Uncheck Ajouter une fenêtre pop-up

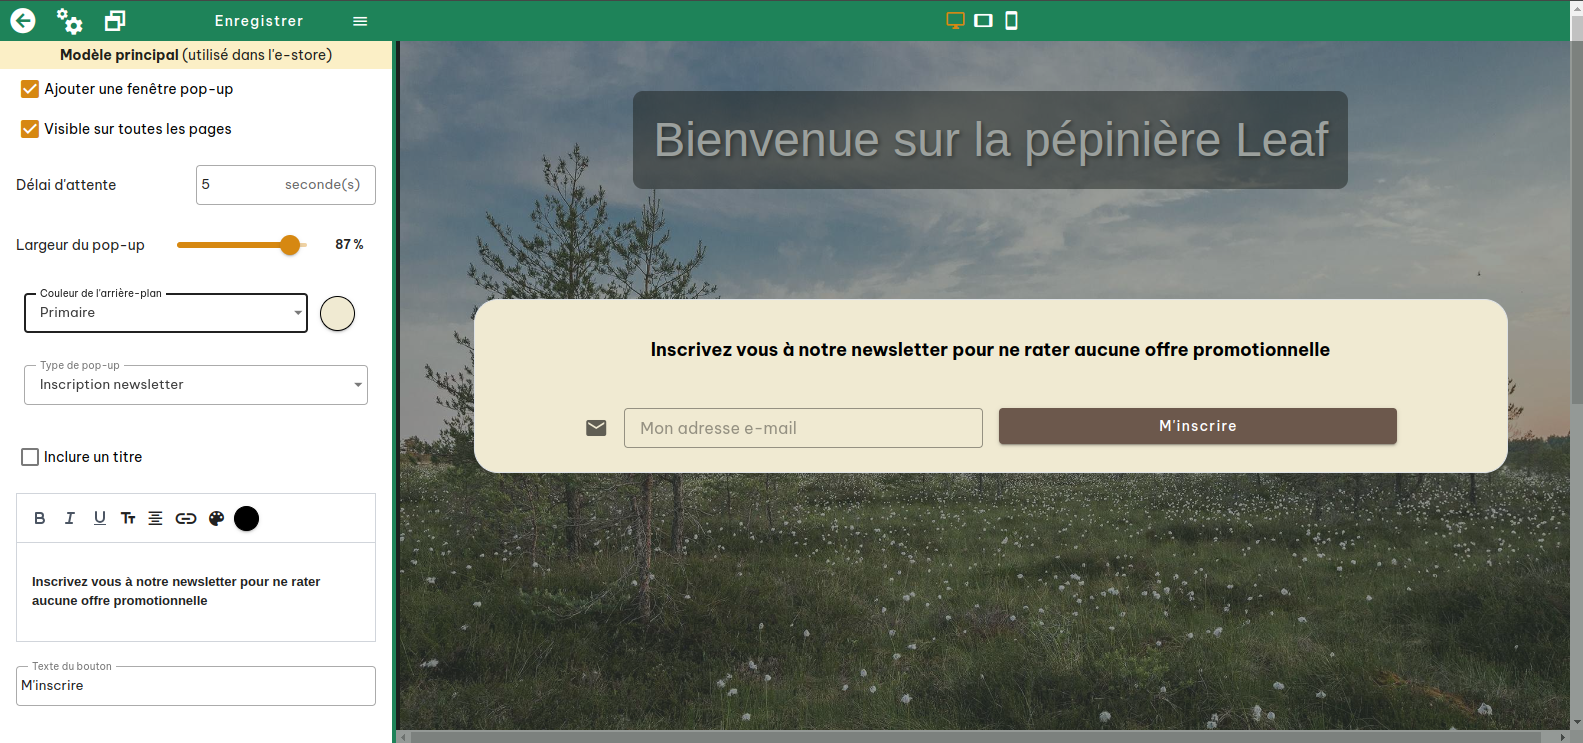point(30,89)
